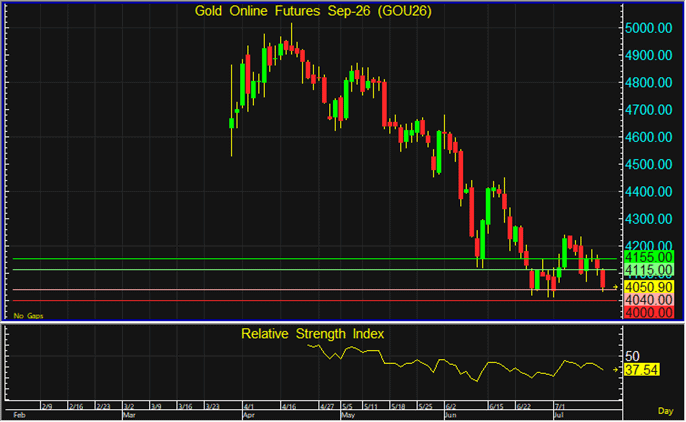Select the 5000.00 price axis label
686x422 pixels.
pos(648,28)
